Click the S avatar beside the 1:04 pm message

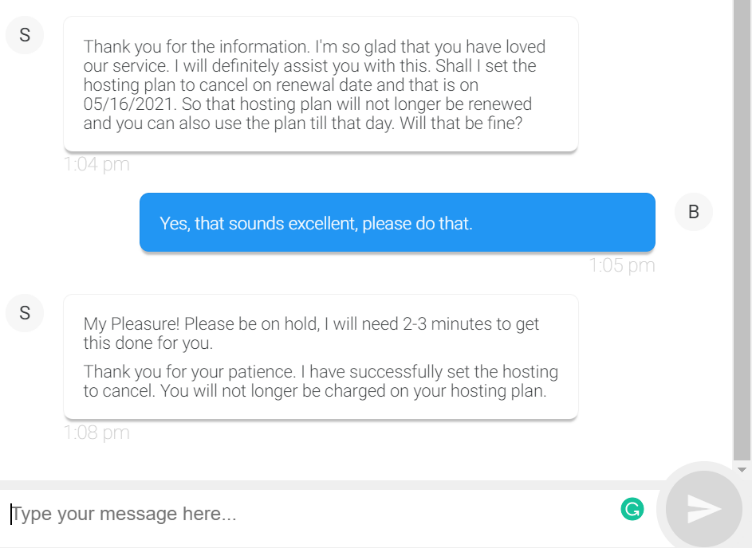(x=25, y=35)
